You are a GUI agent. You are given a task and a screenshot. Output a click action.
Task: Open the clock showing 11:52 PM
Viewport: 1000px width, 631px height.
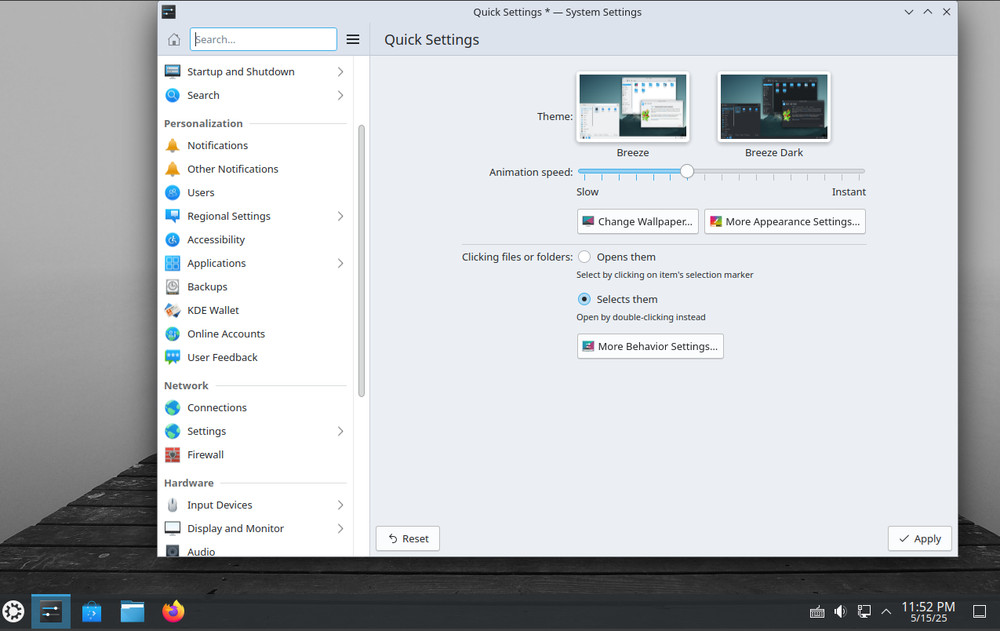tap(928, 611)
